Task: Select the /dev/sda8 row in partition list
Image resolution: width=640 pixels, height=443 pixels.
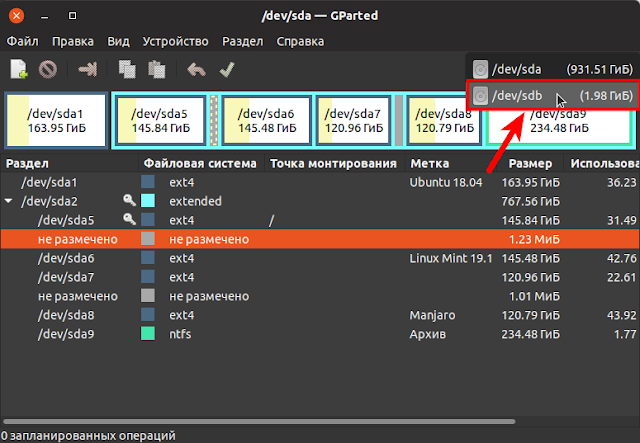Action: pyautogui.click(x=320, y=315)
